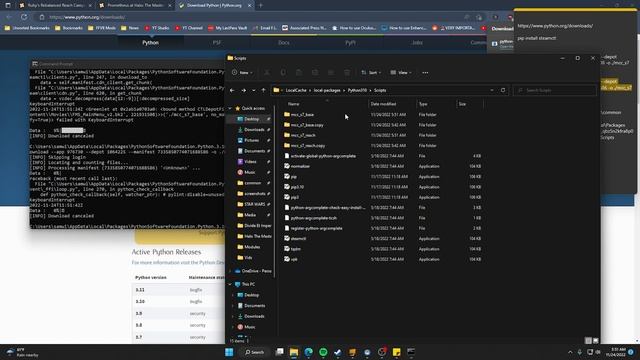Screen dimensions: 640x360
Task: Reload the python.org page
Action: pyautogui.click(x=24, y=17)
